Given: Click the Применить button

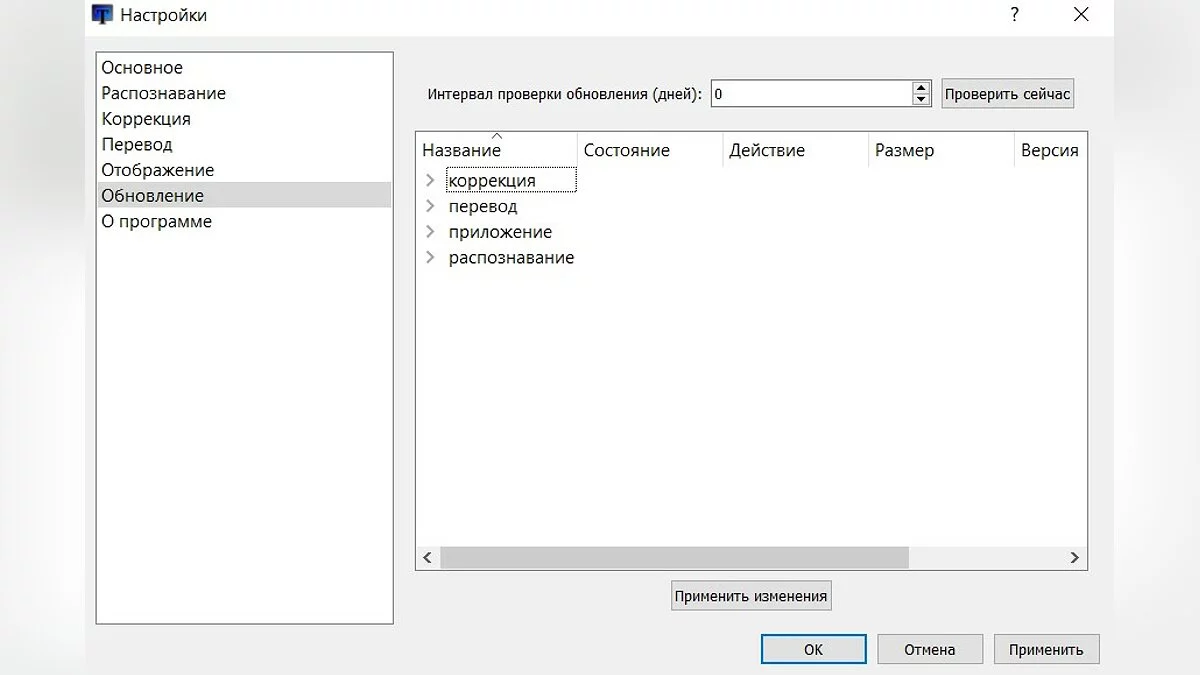Looking at the screenshot, I should tap(1046, 649).
